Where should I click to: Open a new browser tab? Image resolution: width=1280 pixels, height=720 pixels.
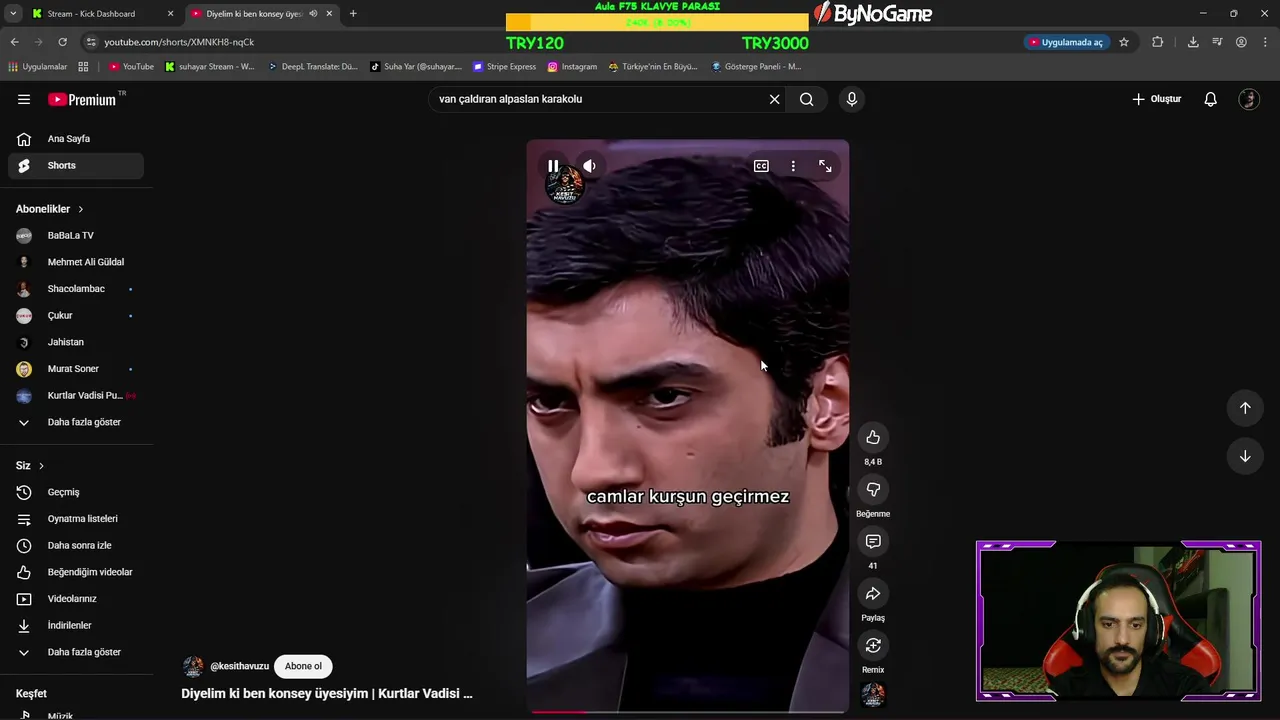pos(353,14)
